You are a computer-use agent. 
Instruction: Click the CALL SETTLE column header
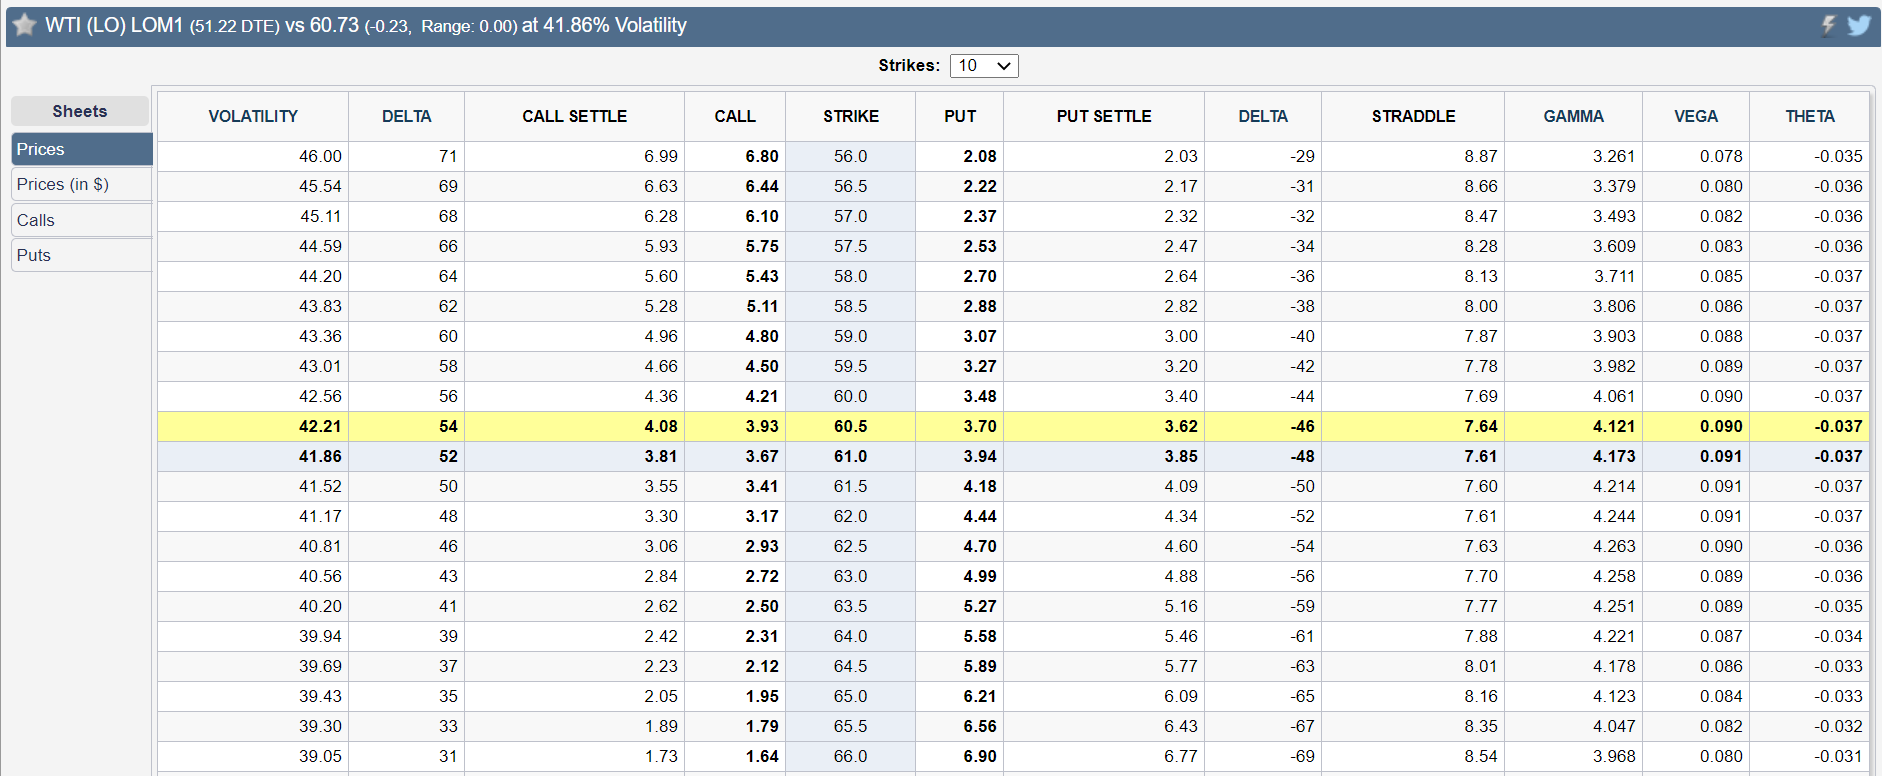click(575, 116)
